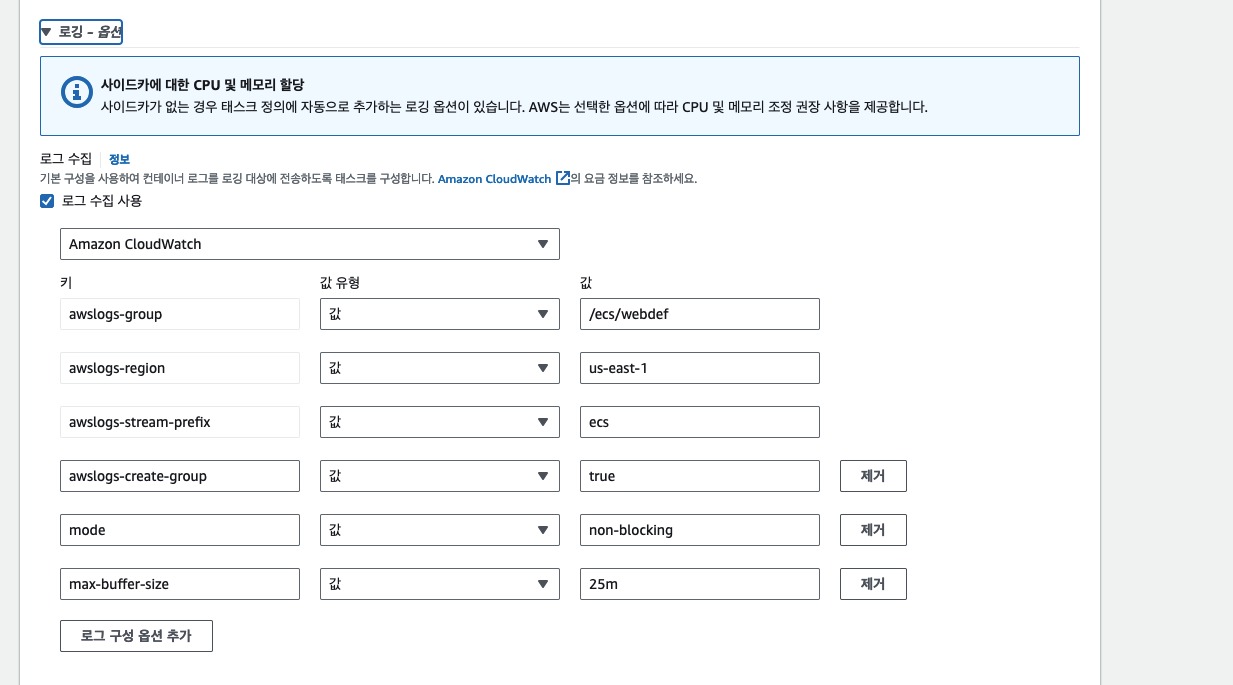
Task: Remove the mode option
Action: click(873, 530)
